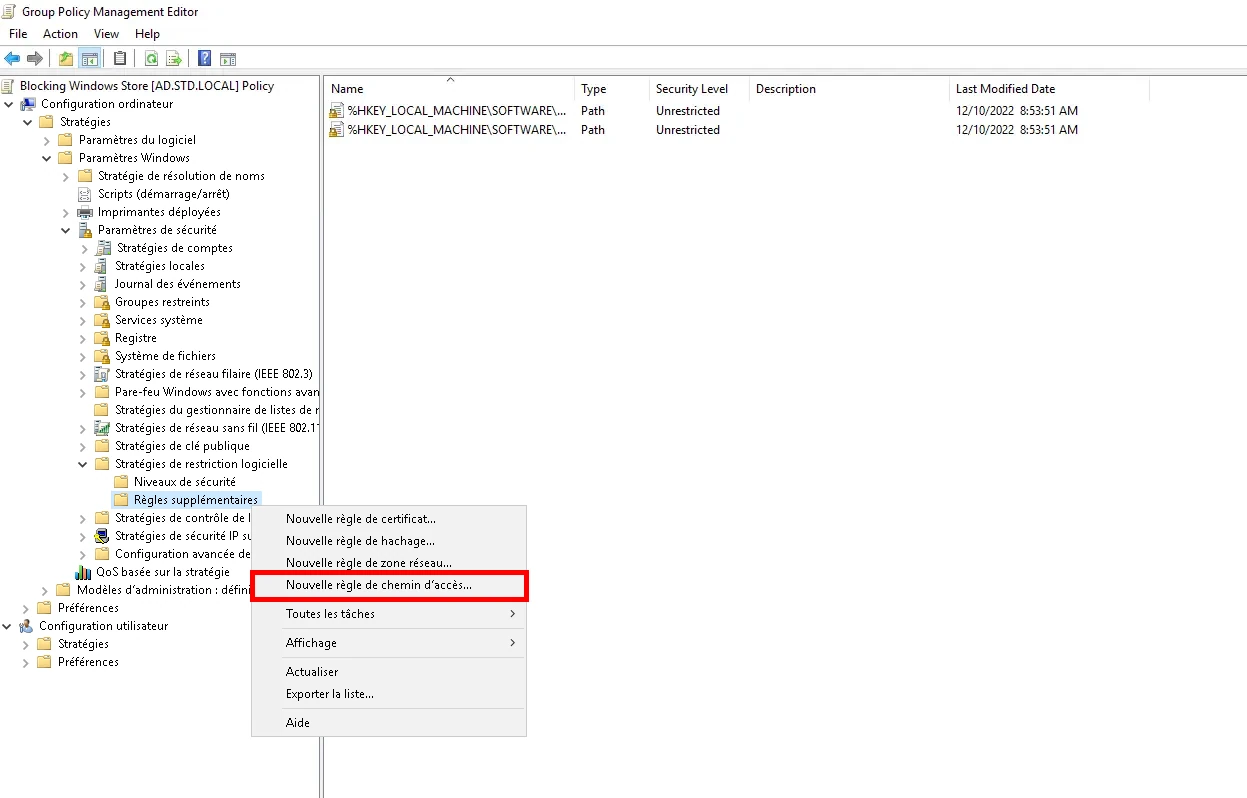Click the blue Help question mark icon
Screen dimensions: 1247x798
pyautogui.click(x=204, y=59)
